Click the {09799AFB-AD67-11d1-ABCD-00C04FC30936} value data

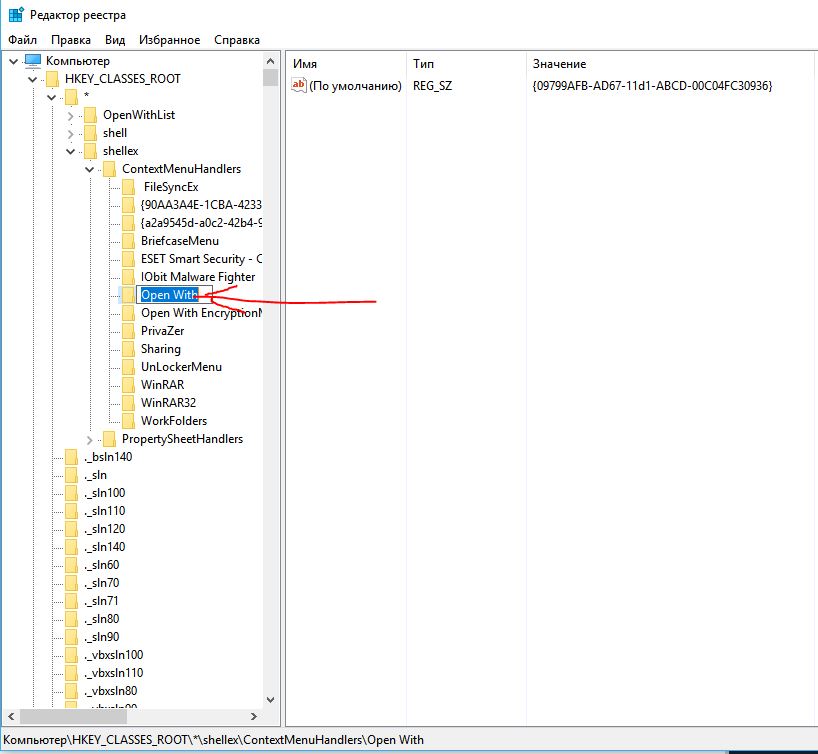pos(652,86)
